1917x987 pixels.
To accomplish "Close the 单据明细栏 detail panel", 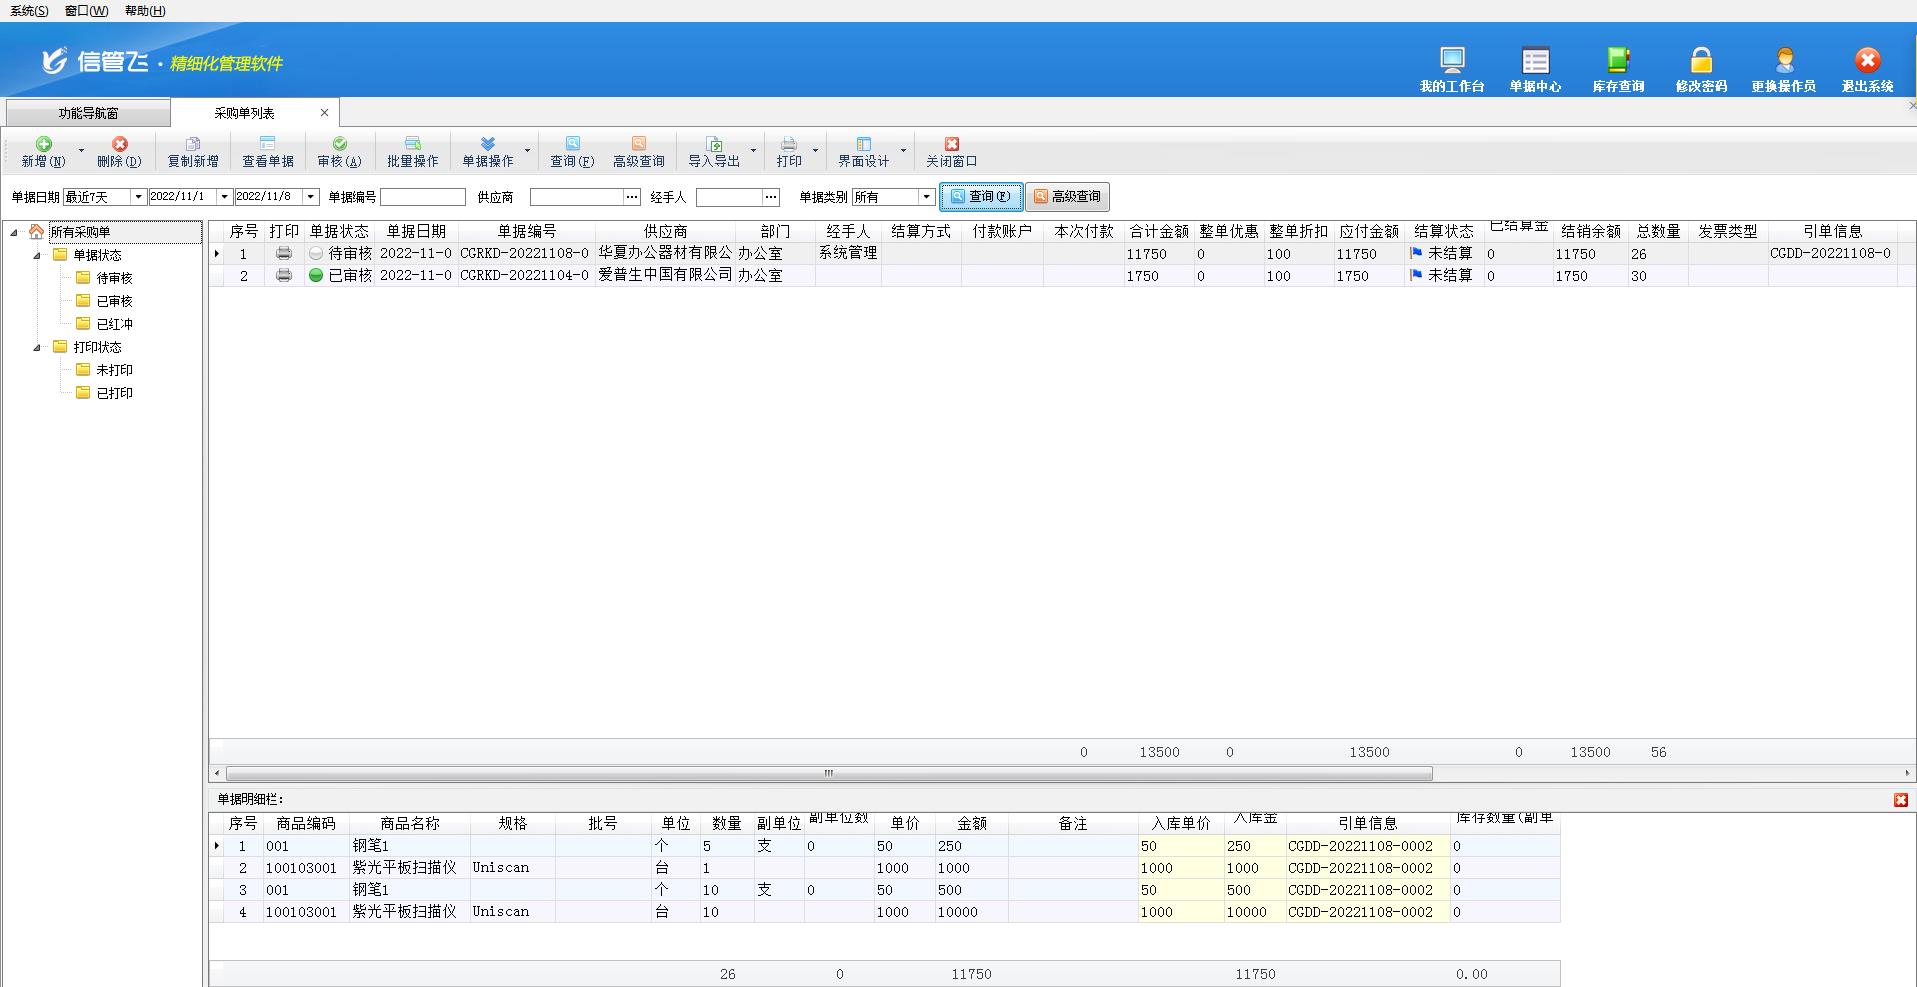I will pyautogui.click(x=1900, y=800).
